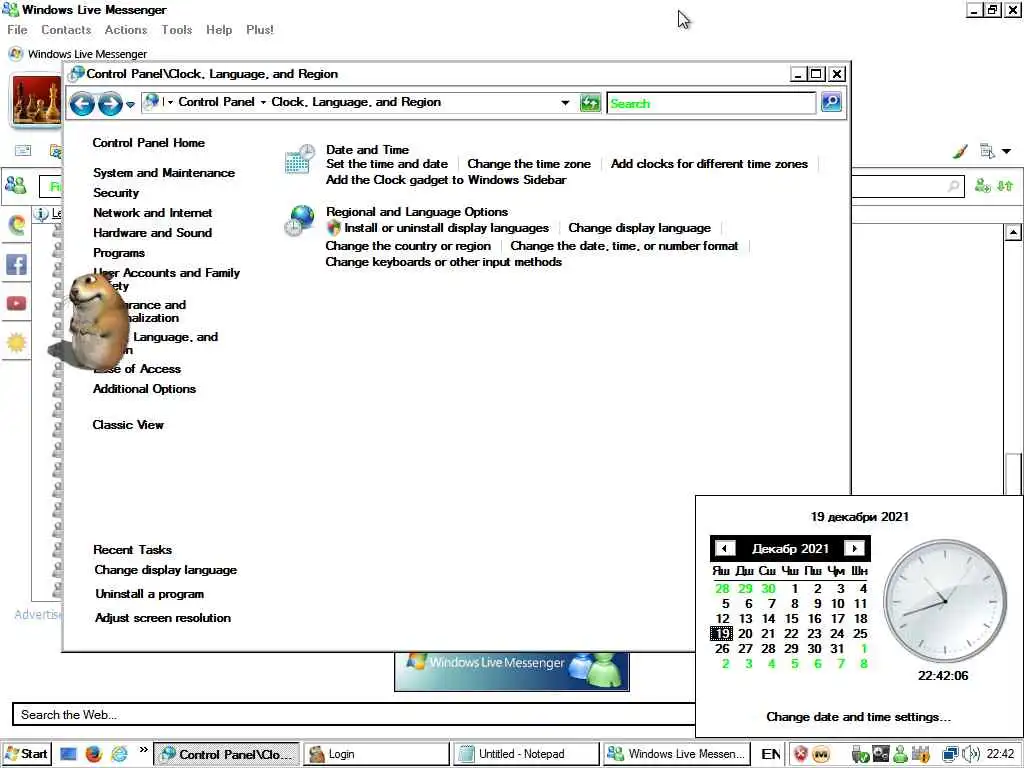Click recent task Change display language
The height and width of the screenshot is (768, 1024).
pyautogui.click(x=165, y=570)
